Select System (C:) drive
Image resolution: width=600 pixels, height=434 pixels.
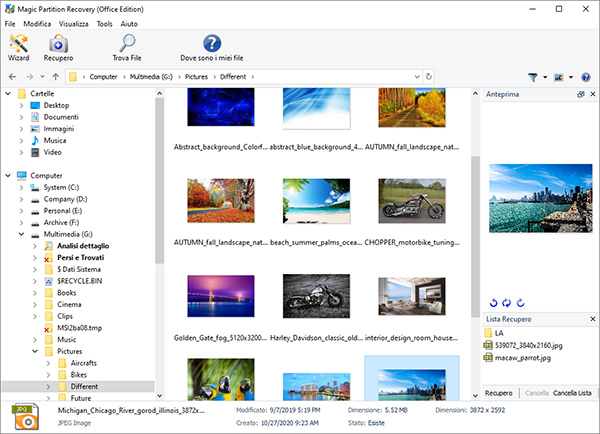(x=61, y=187)
